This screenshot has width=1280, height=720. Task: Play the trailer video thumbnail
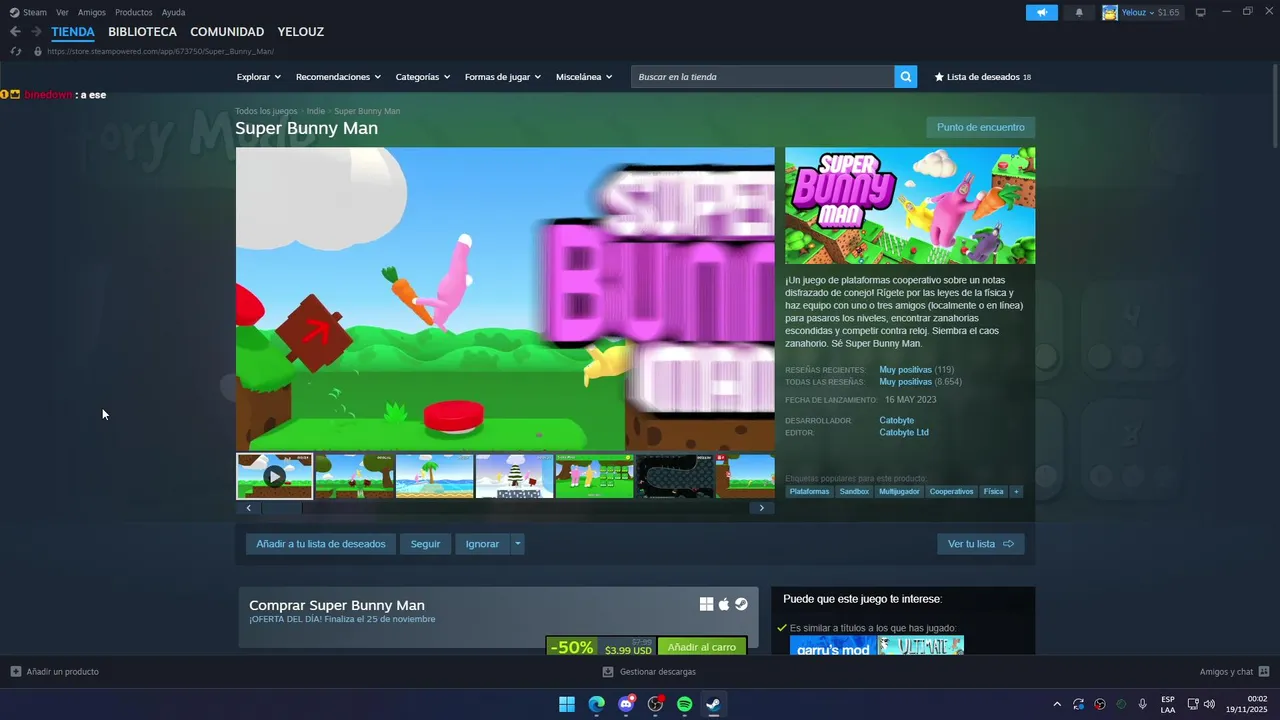coord(274,476)
